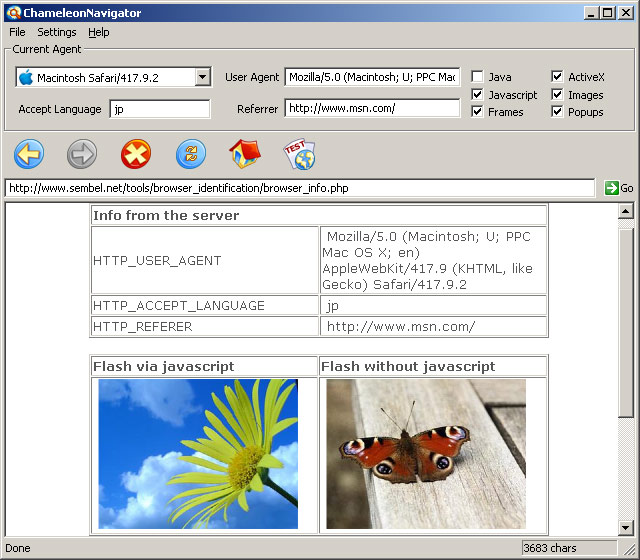
Task: Click the Test browser globe icon
Action: click(x=299, y=154)
